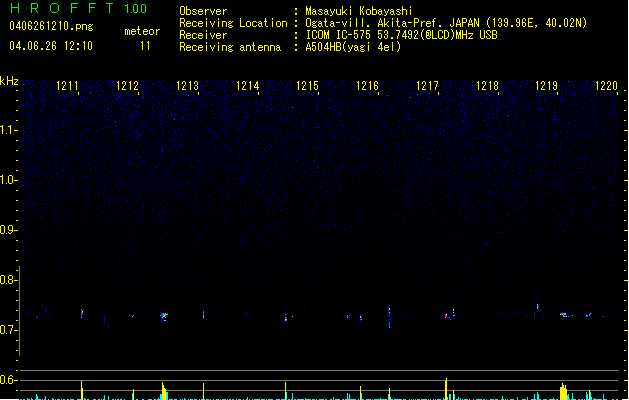Click the echo cluster just after 1219
This screenshot has height=400, width=629.
click(x=564, y=315)
